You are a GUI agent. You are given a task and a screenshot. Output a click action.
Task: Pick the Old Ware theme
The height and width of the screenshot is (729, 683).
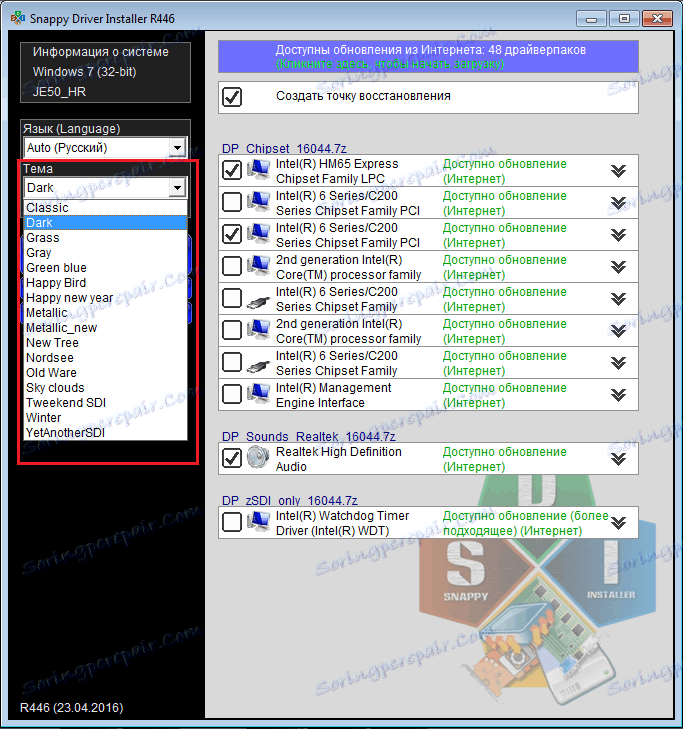tap(106, 373)
